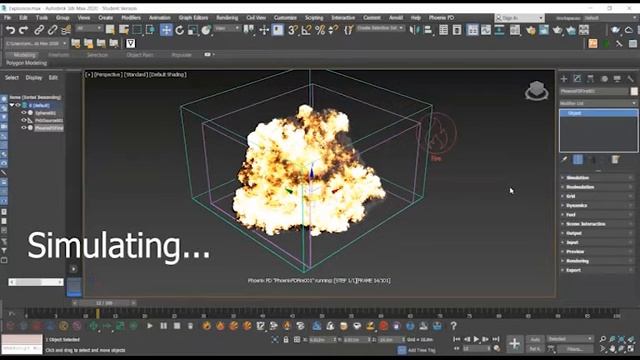Viewport: 640px width, 360px height.
Task: Open the File menu
Action: pos(7,18)
